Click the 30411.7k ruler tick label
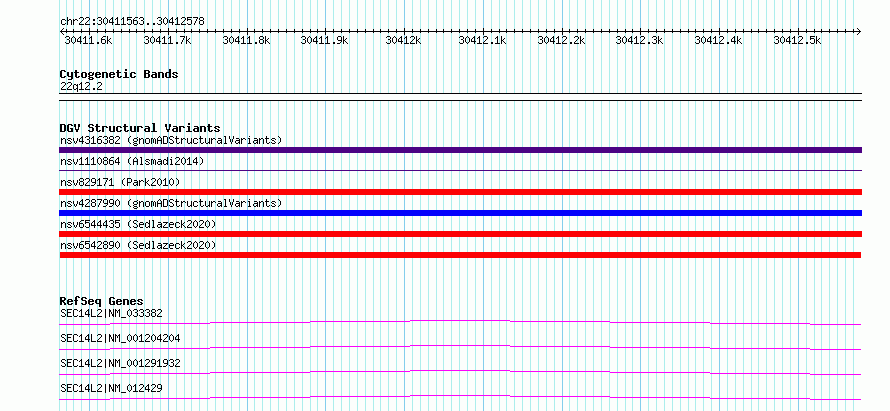 tap(167, 40)
